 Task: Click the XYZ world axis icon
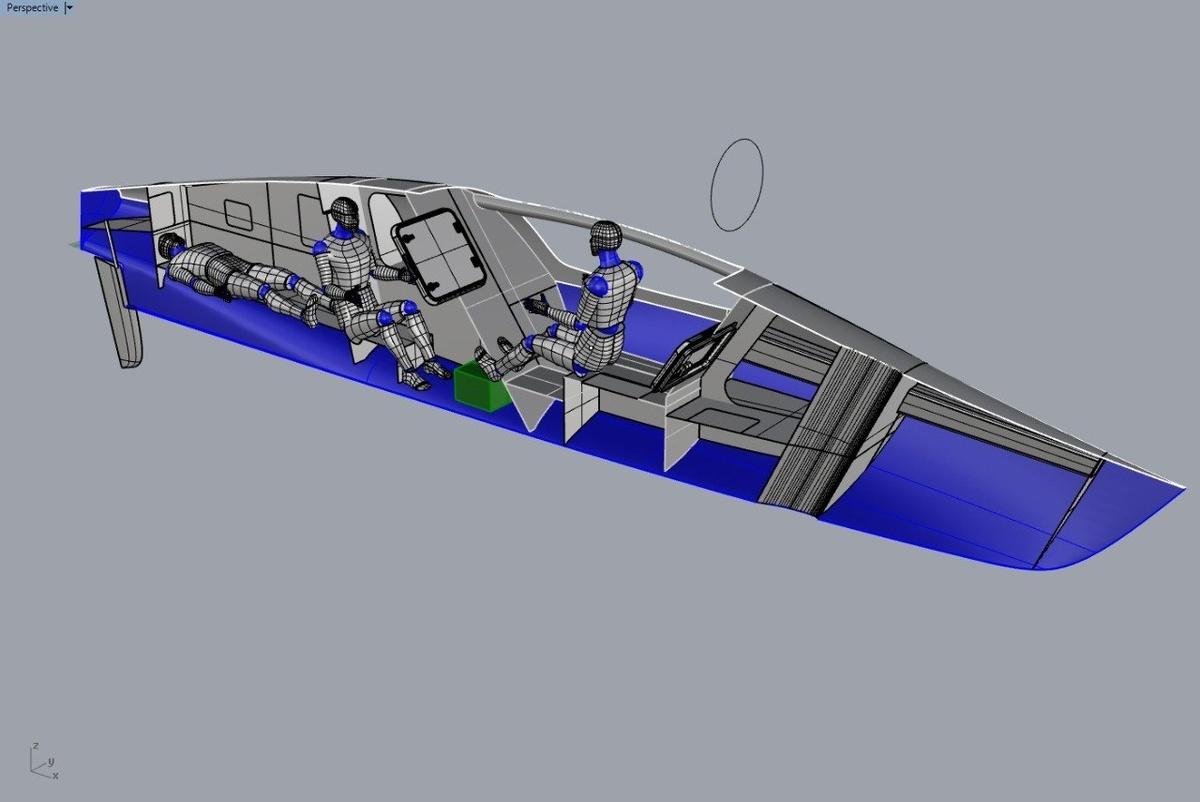click(41, 761)
